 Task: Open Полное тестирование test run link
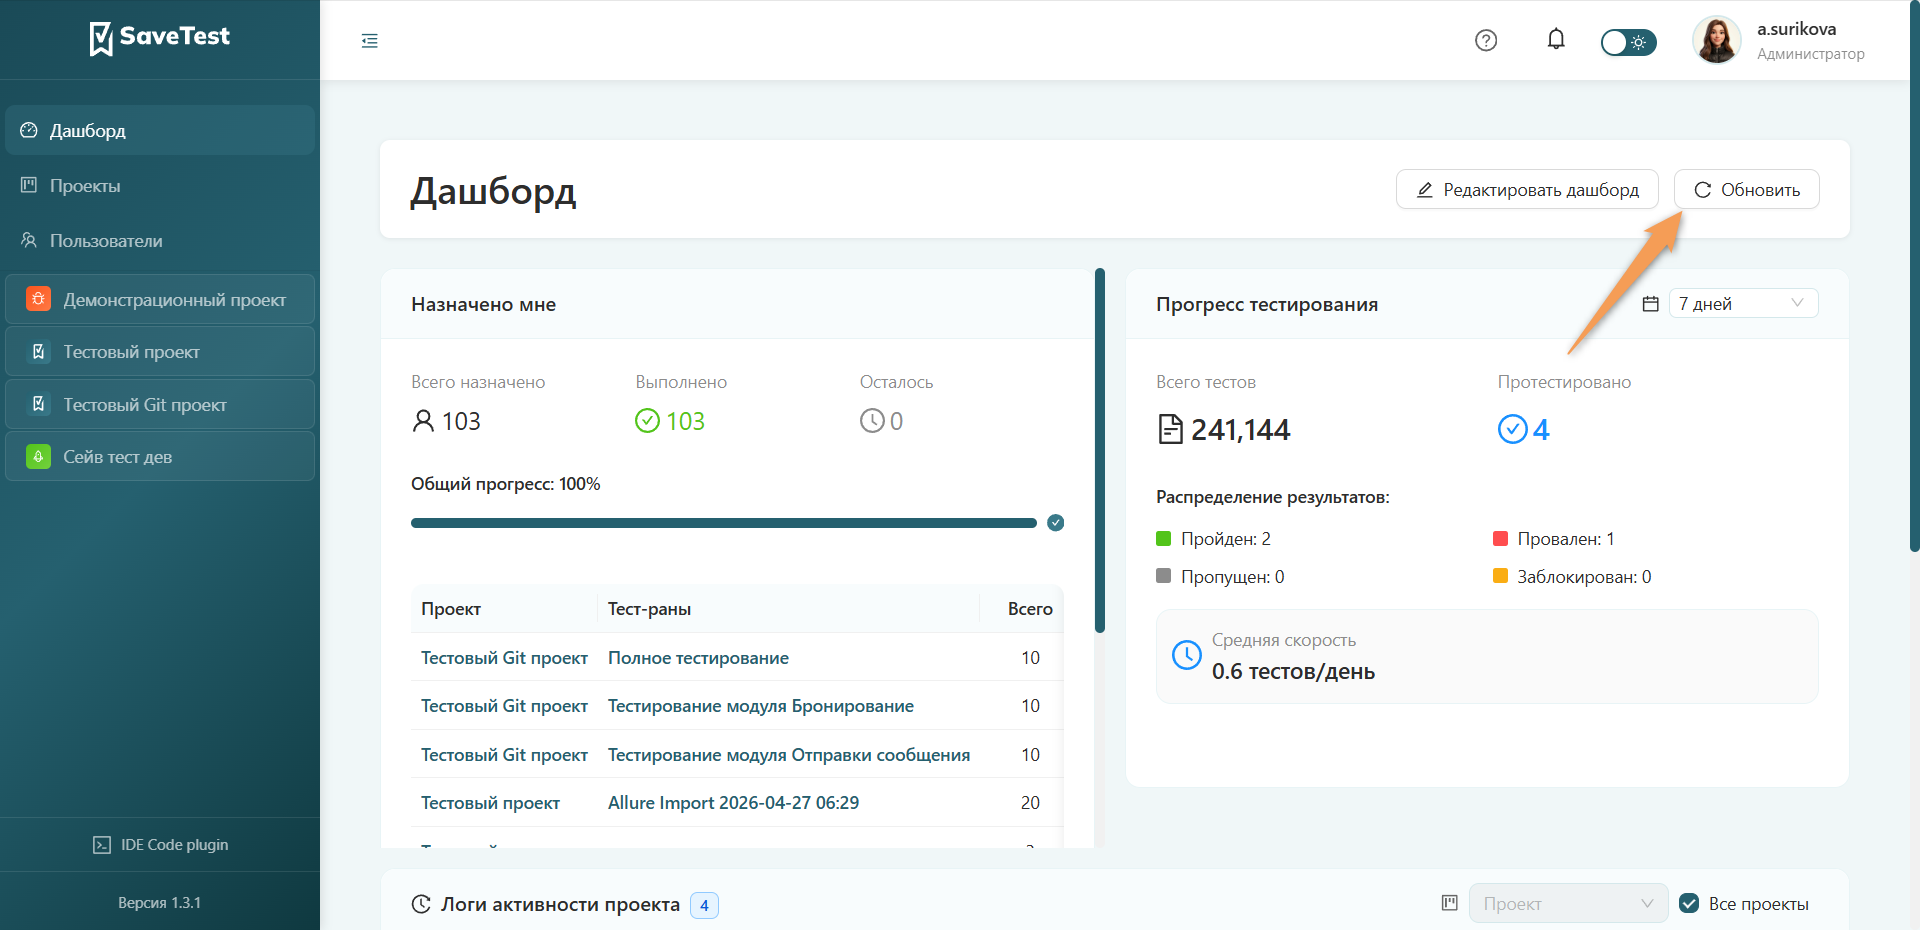coord(698,658)
